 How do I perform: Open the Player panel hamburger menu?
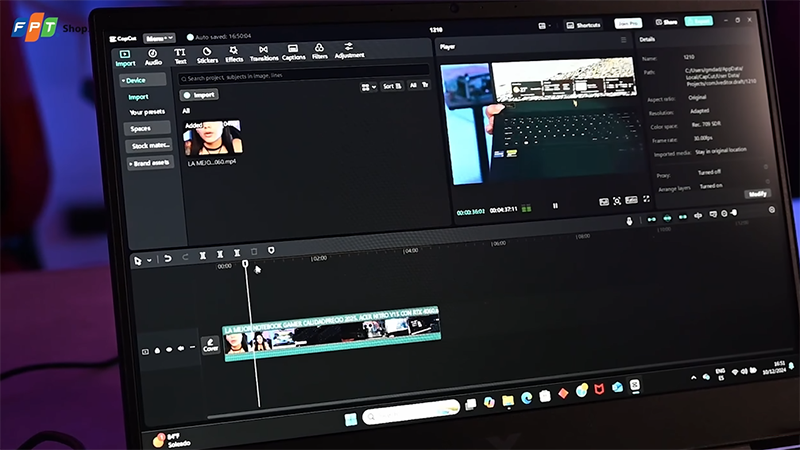pos(623,40)
